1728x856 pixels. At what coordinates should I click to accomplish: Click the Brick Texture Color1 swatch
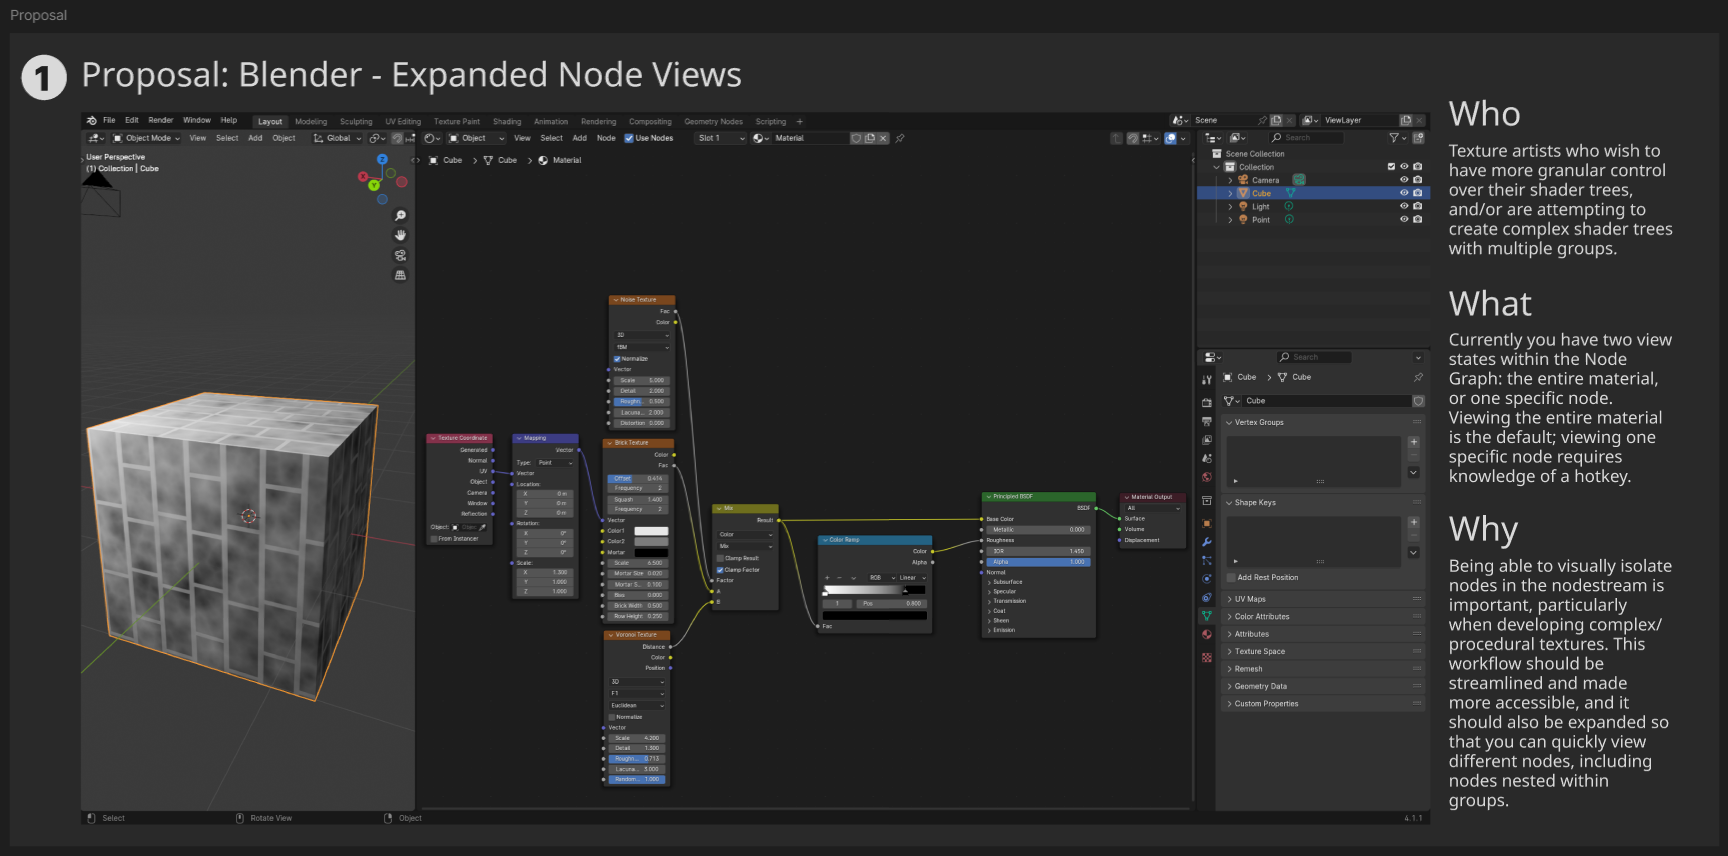(651, 531)
